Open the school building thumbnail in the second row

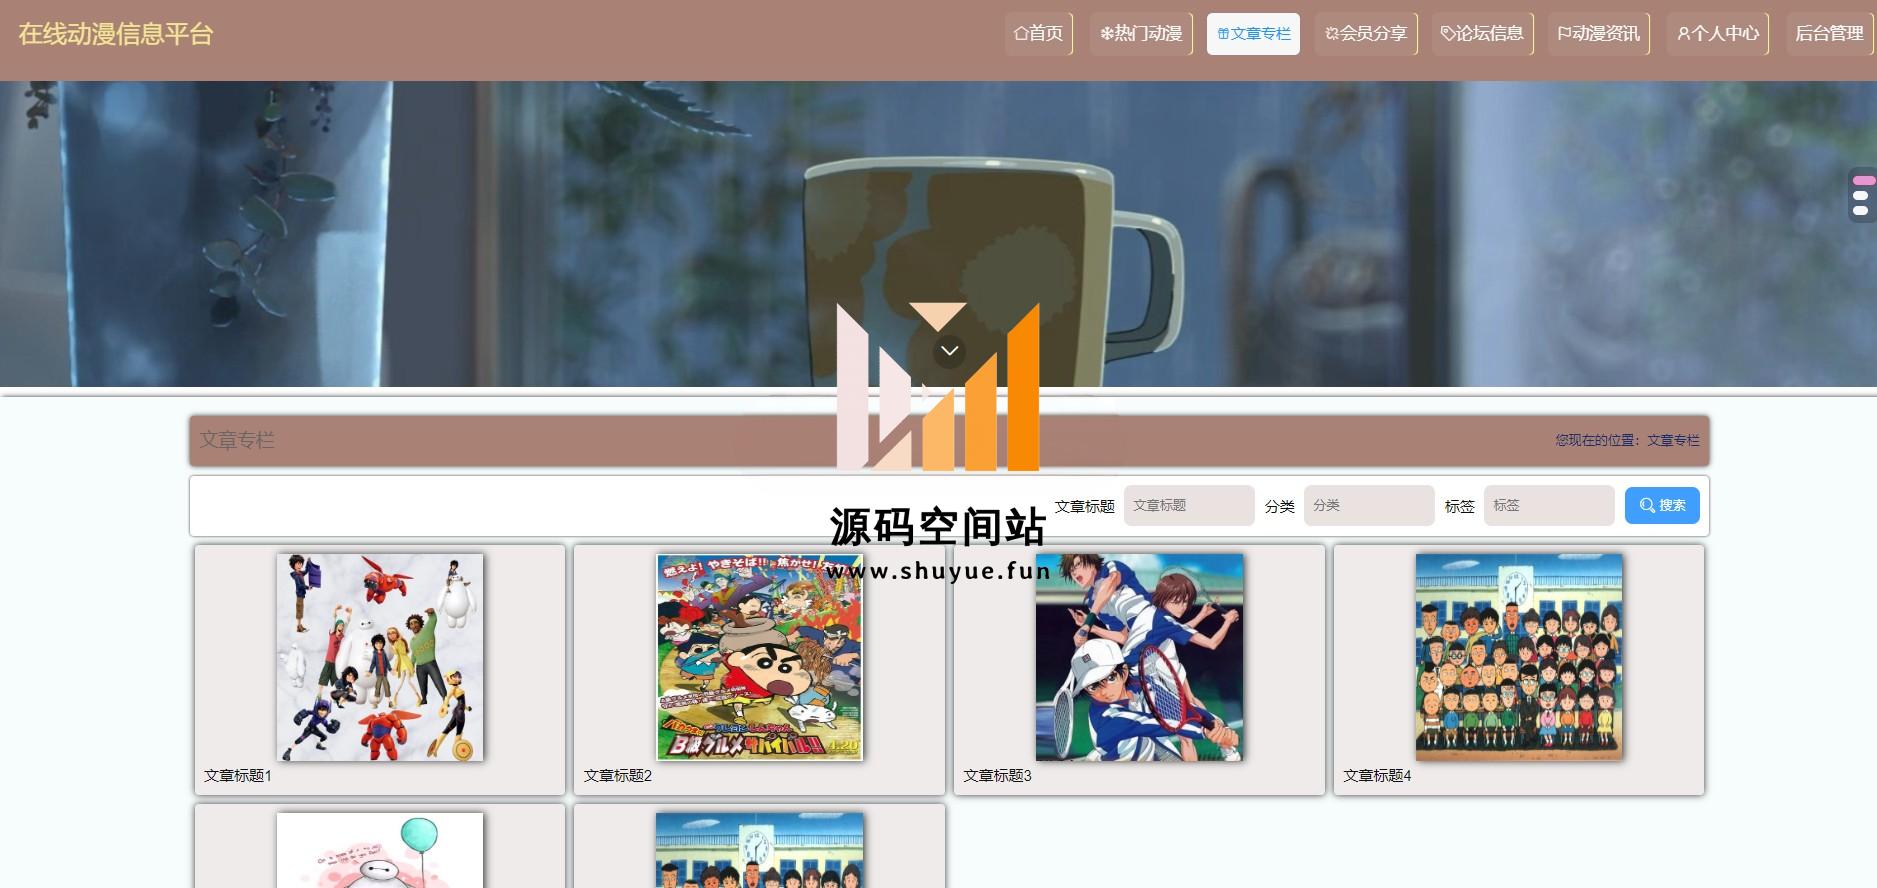760,850
